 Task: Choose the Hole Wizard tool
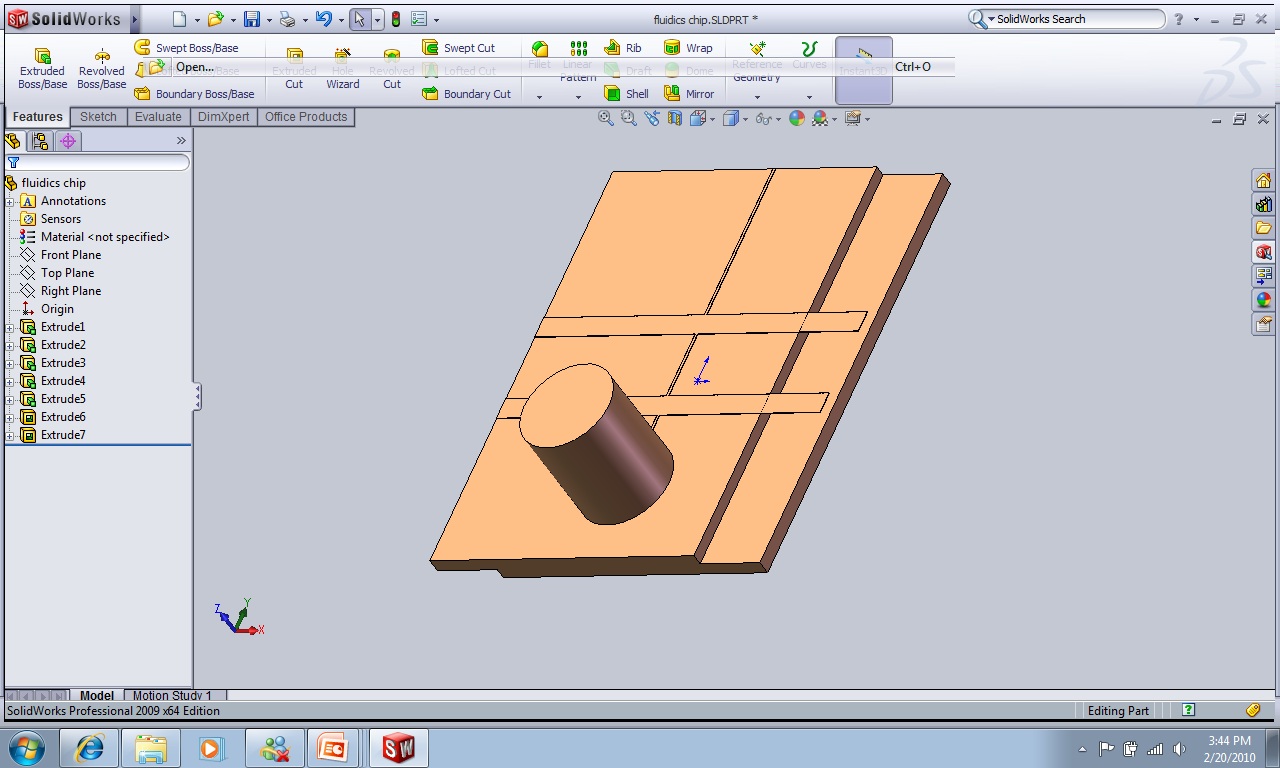click(x=342, y=68)
